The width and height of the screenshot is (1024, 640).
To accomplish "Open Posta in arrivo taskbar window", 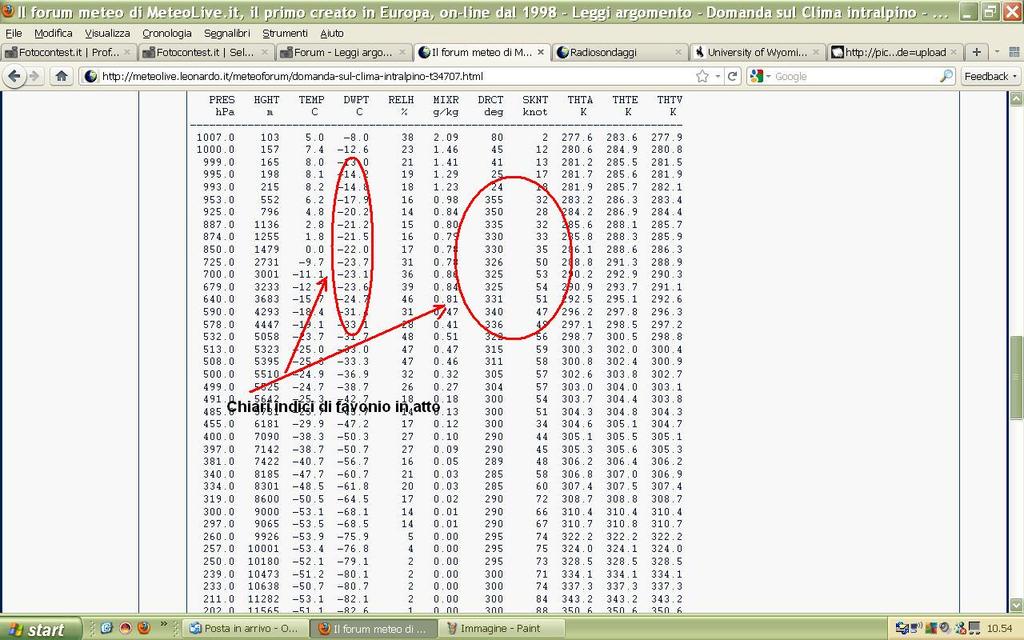I will (x=244, y=628).
